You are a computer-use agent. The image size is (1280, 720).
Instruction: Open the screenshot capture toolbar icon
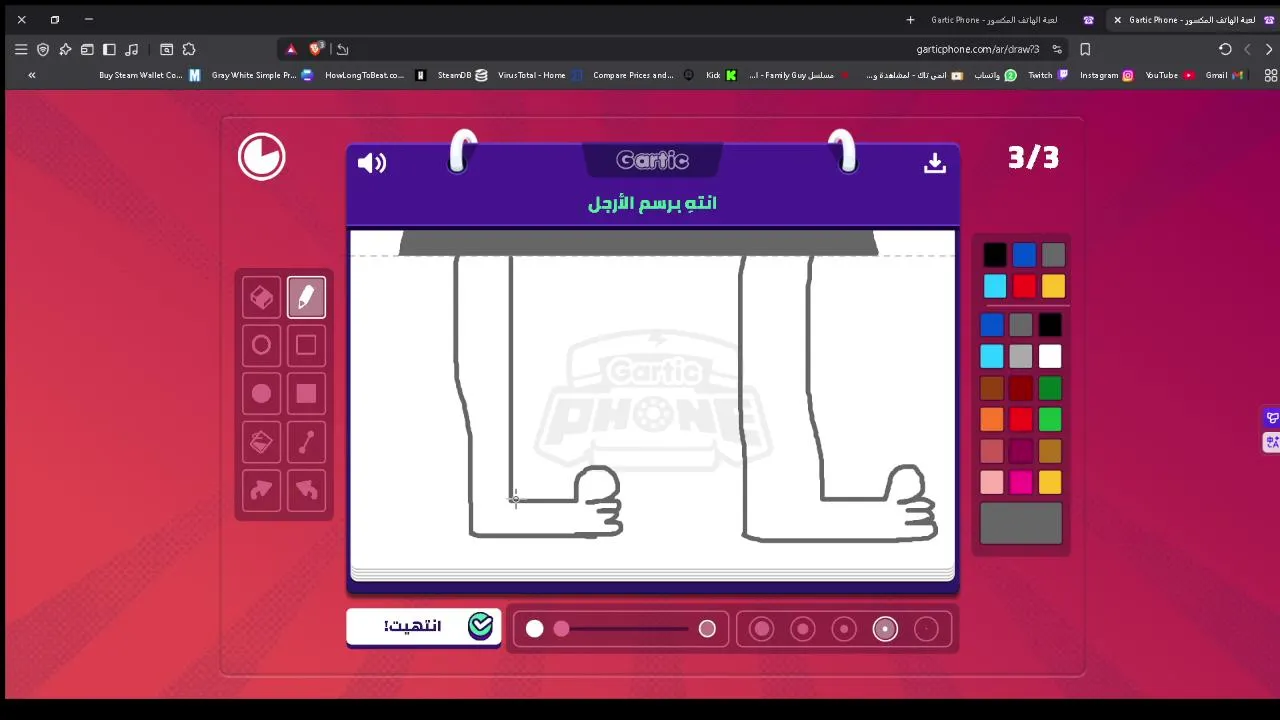click(167, 49)
